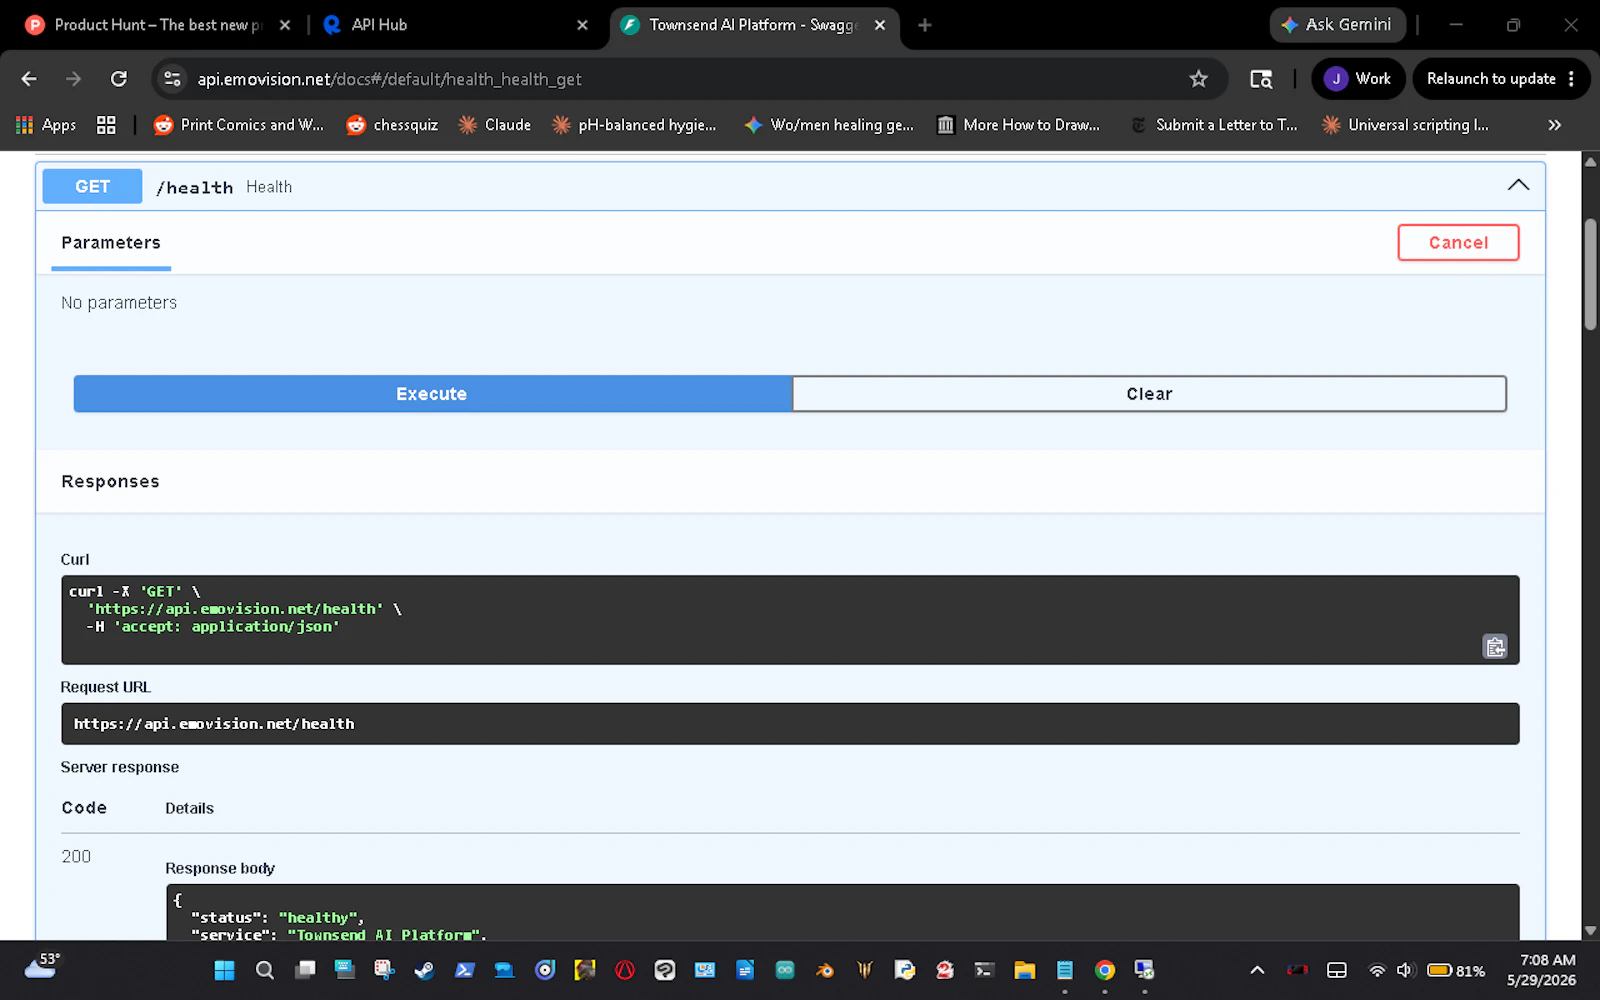The width and height of the screenshot is (1600, 1000).
Task: Open Submit a Letter to T... bookmark
Action: tap(1214, 125)
